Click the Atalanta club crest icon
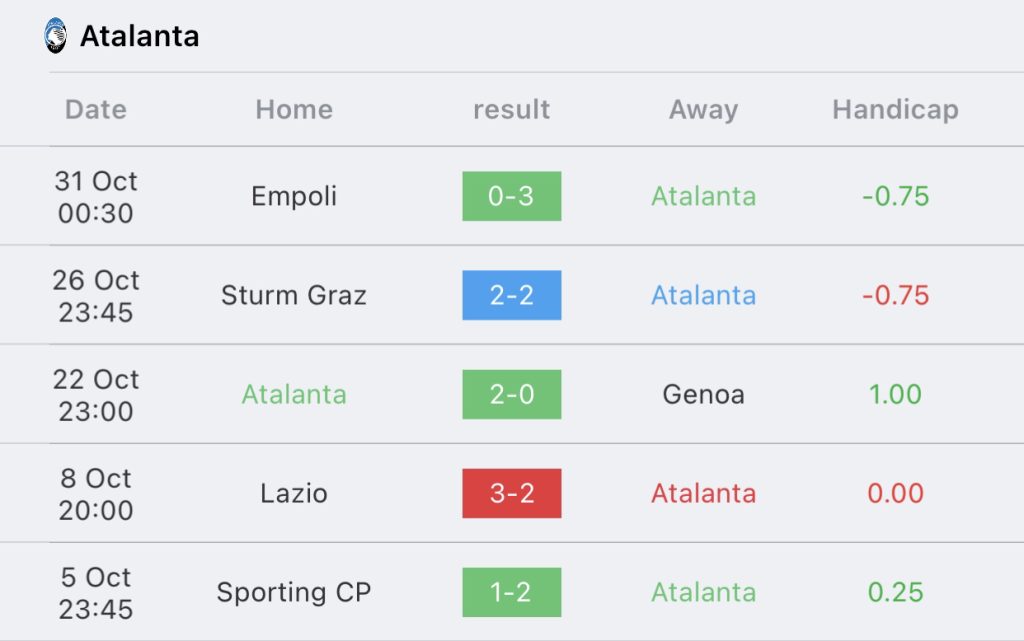This screenshot has height=641, width=1024. tap(56, 36)
